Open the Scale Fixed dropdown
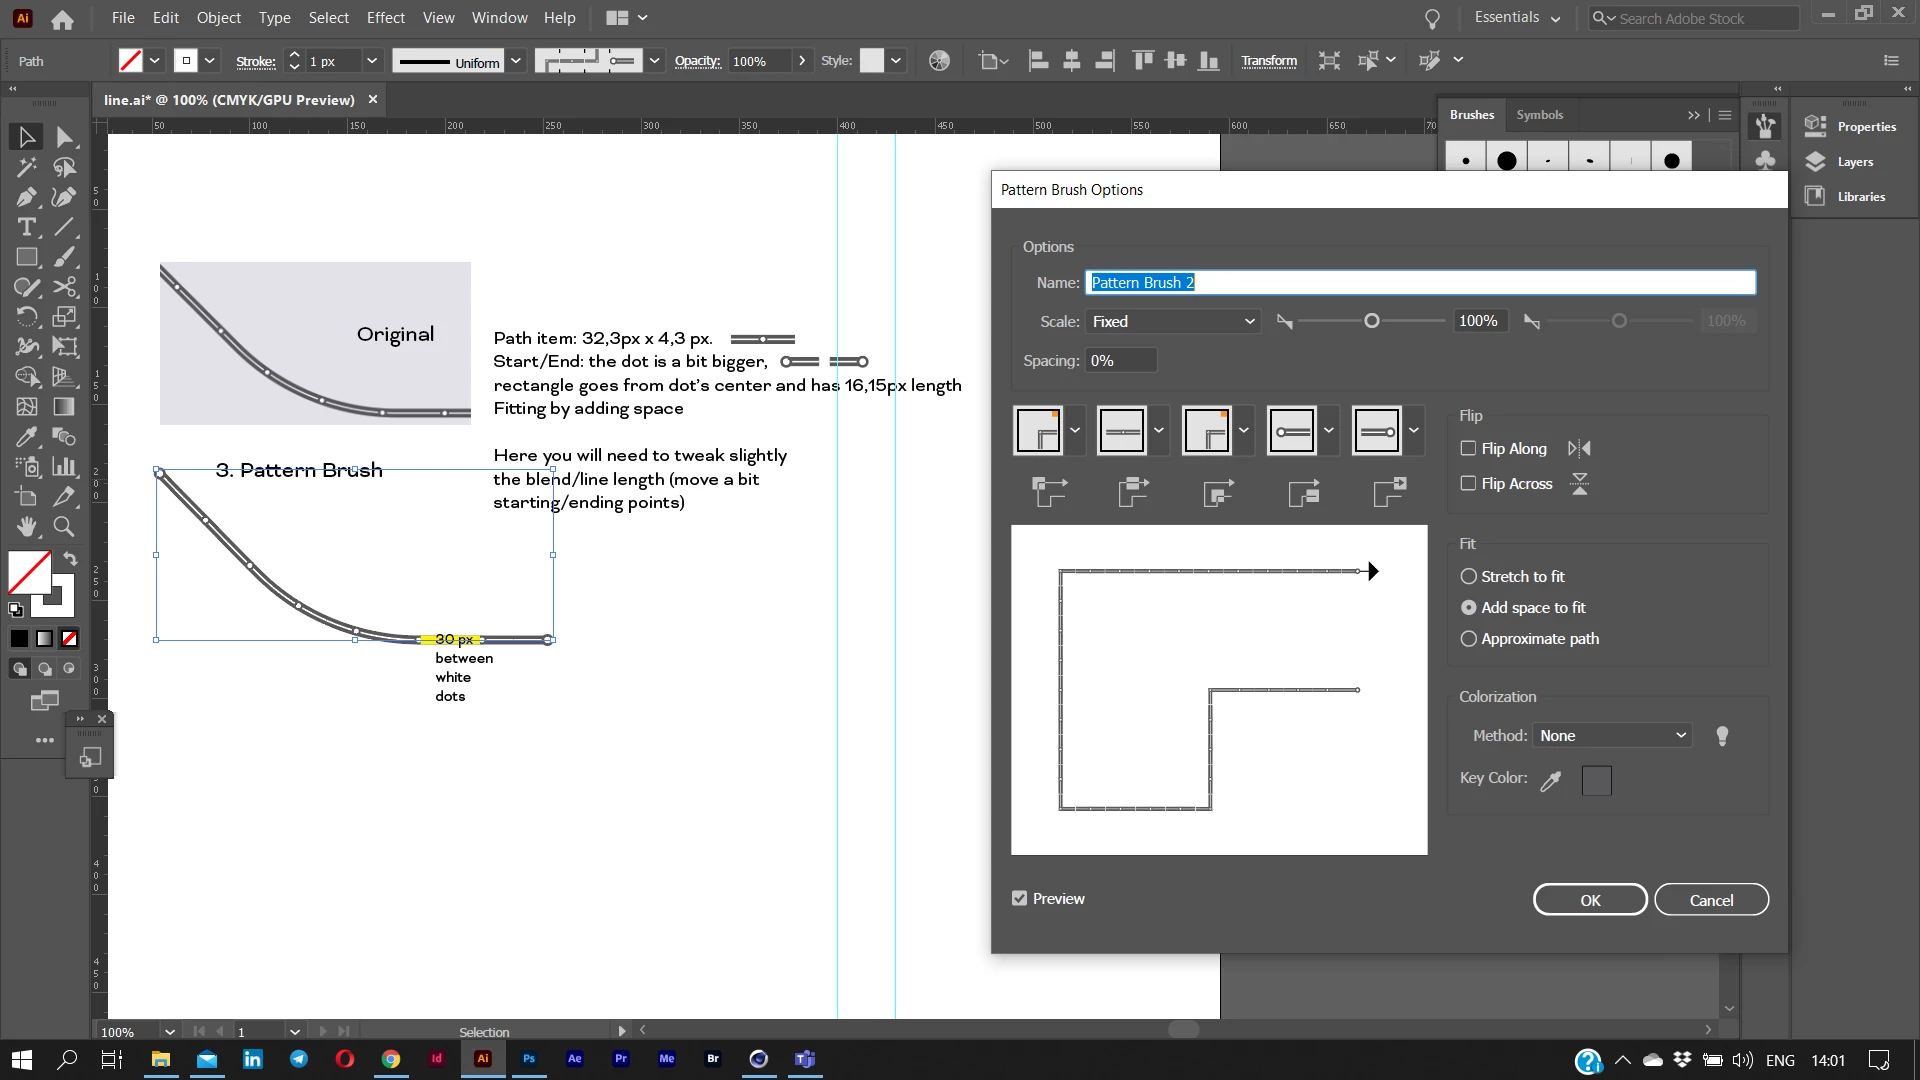1920x1080 pixels. [x=1172, y=322]
